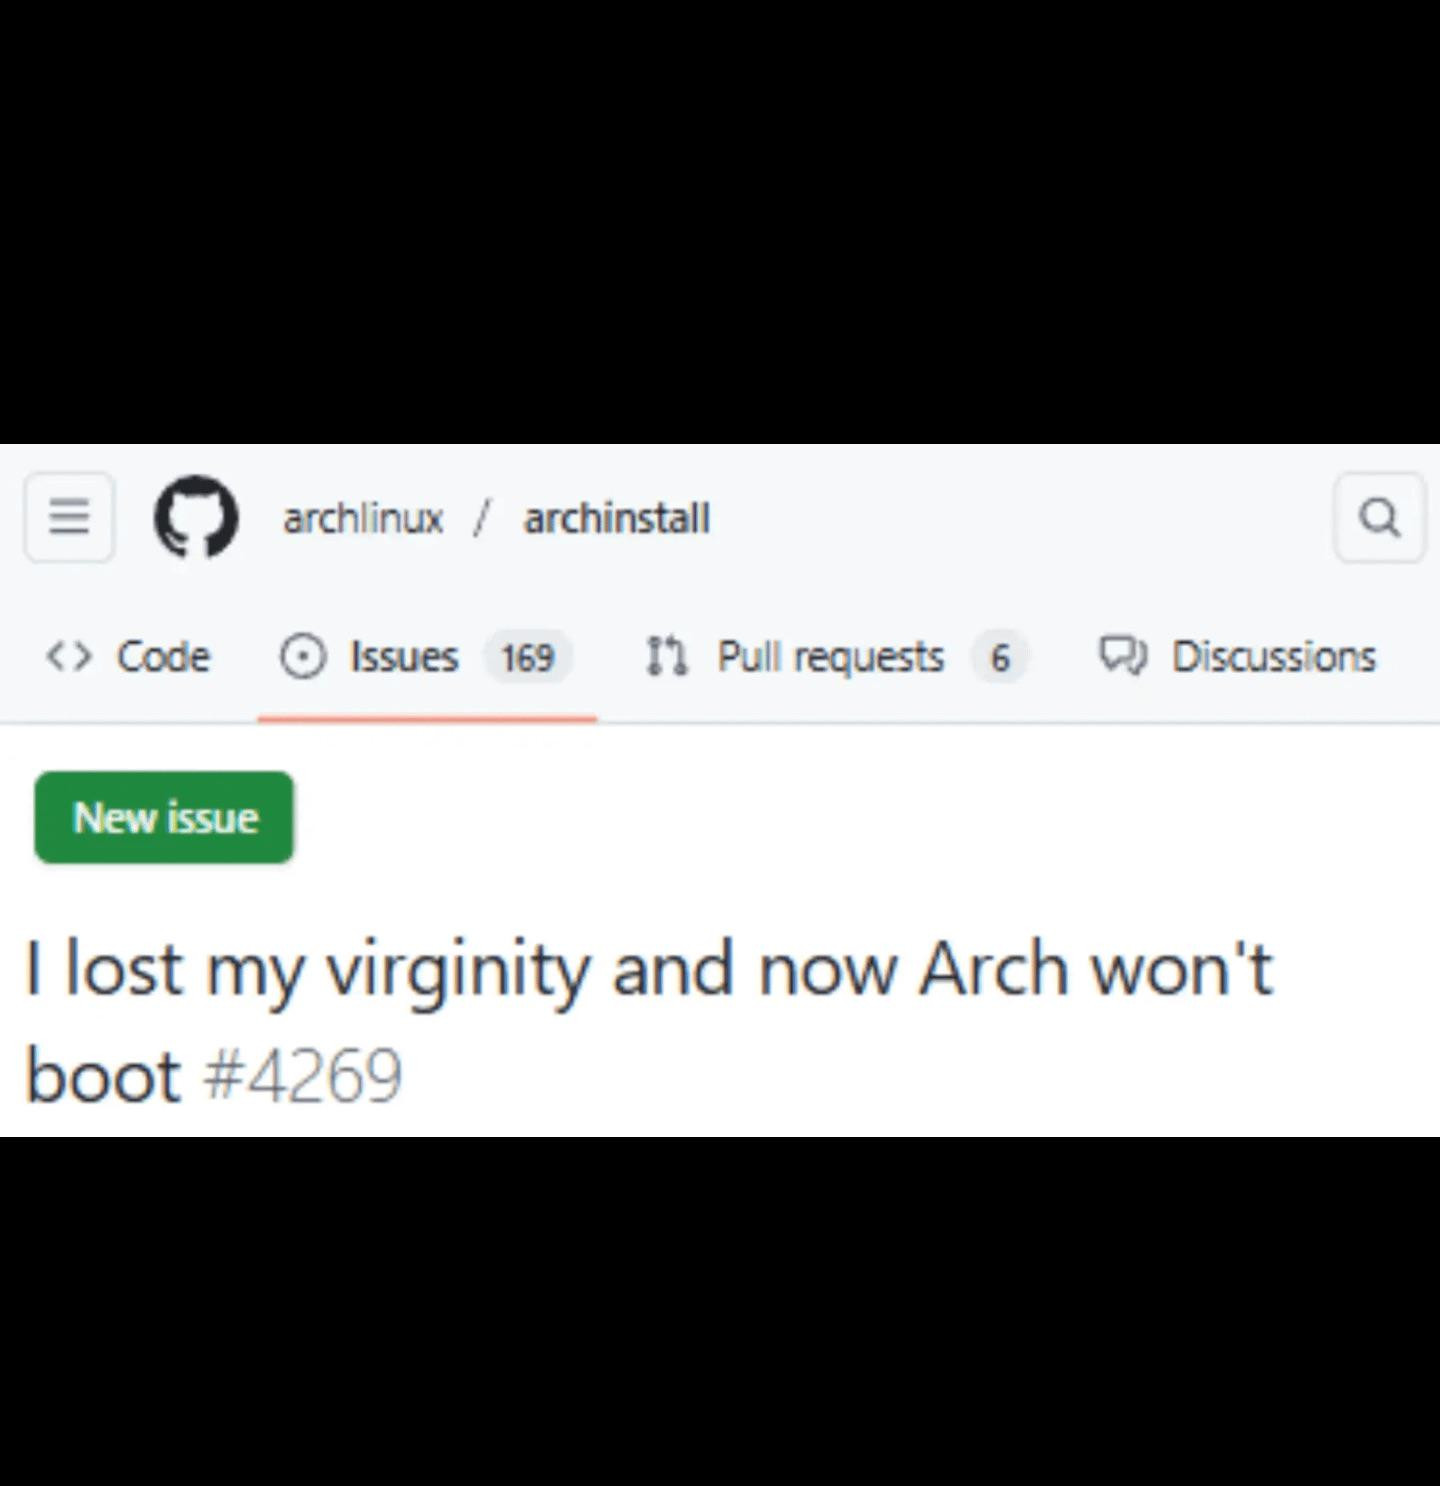Select the Issues tab label
This screenshot has width=1440, height=1486.
pos(404,657)
